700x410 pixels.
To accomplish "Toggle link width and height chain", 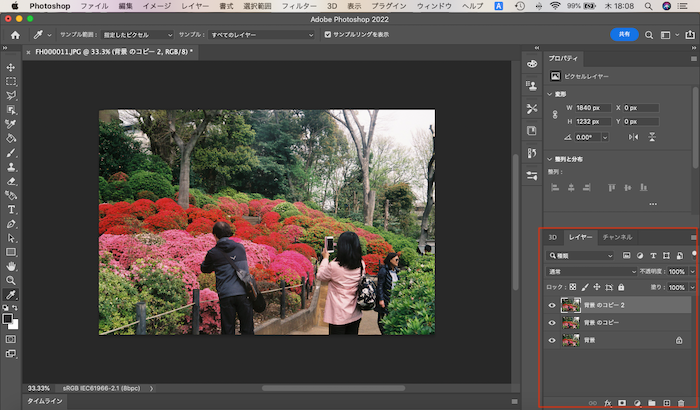I will [x=555, y=114].
